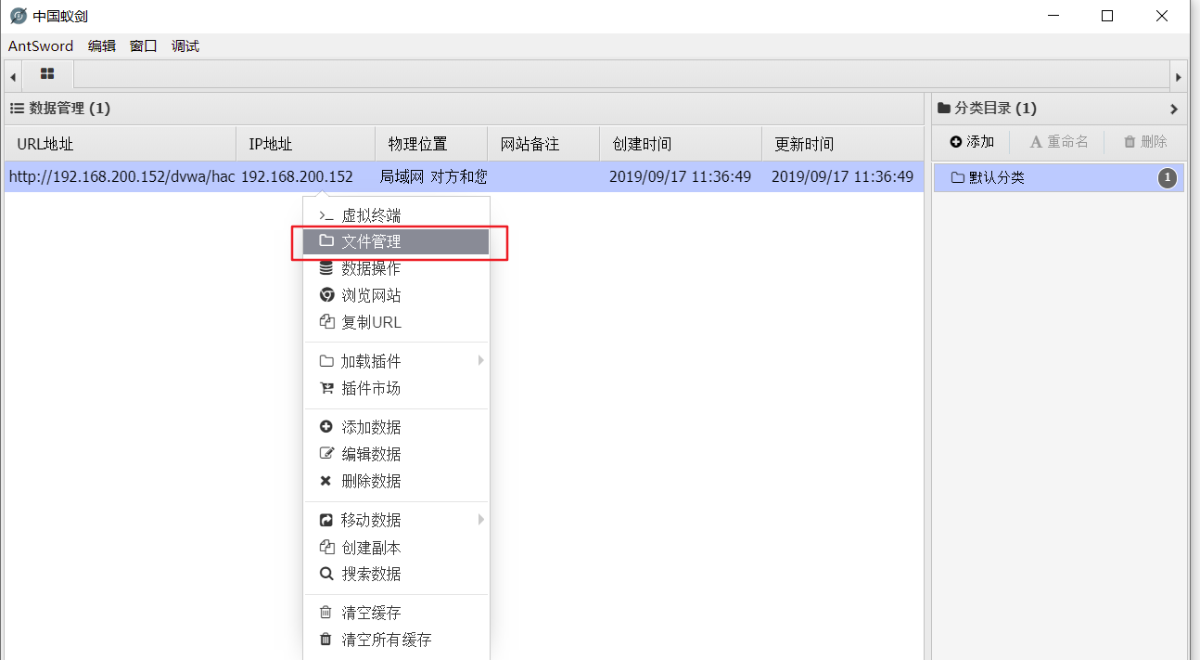
Task: Click the move icon beside 移动数据
Action: [x=325, y=520]
